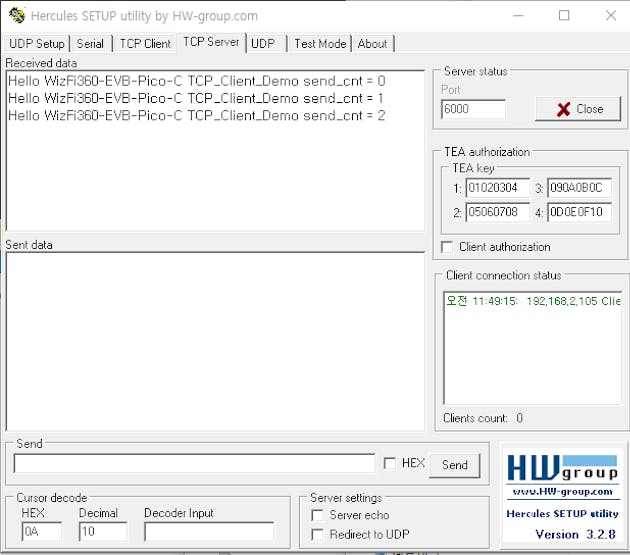Open the TCP Client tab

(145, 43)
